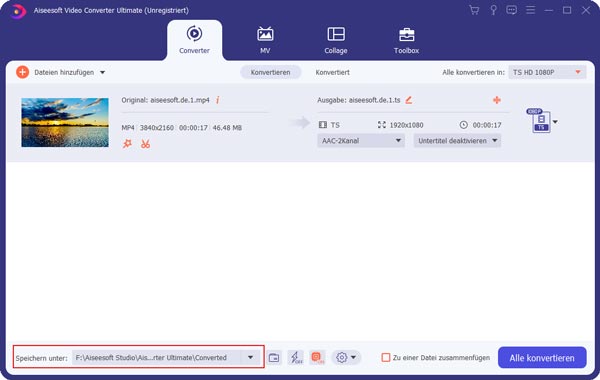This screenshot has width=600, height=380.
Task: Click the orange plus icon next to Ausgabe
Action: (x=497, y=100)
